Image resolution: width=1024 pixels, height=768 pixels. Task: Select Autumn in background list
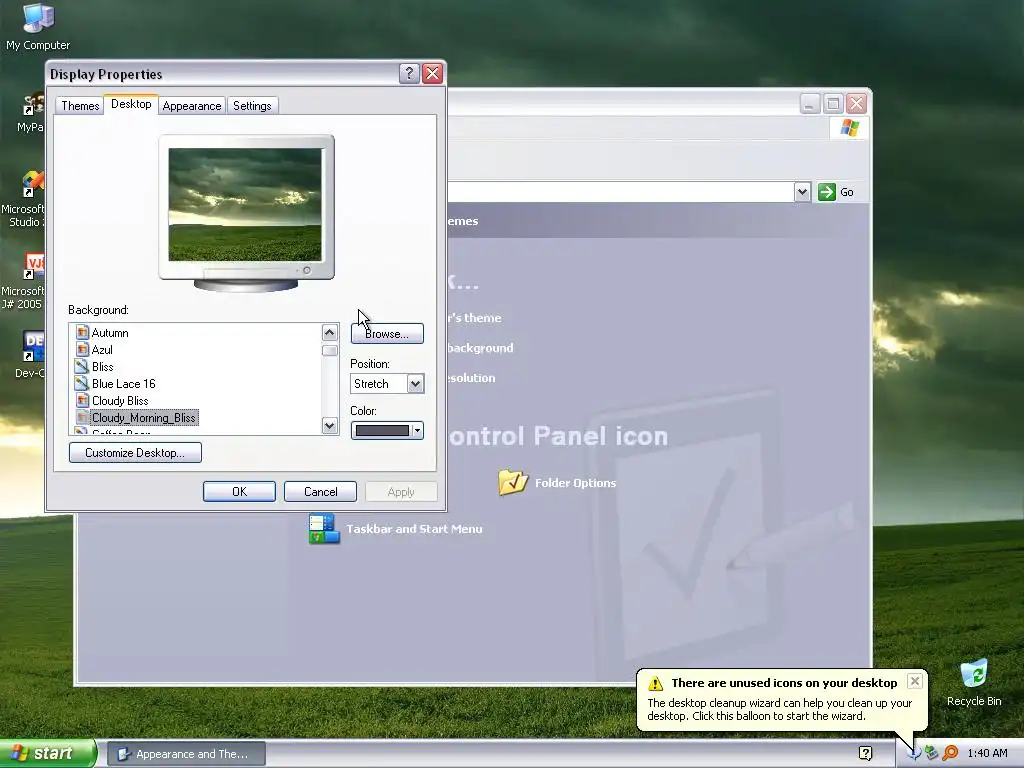click(110, 332)
